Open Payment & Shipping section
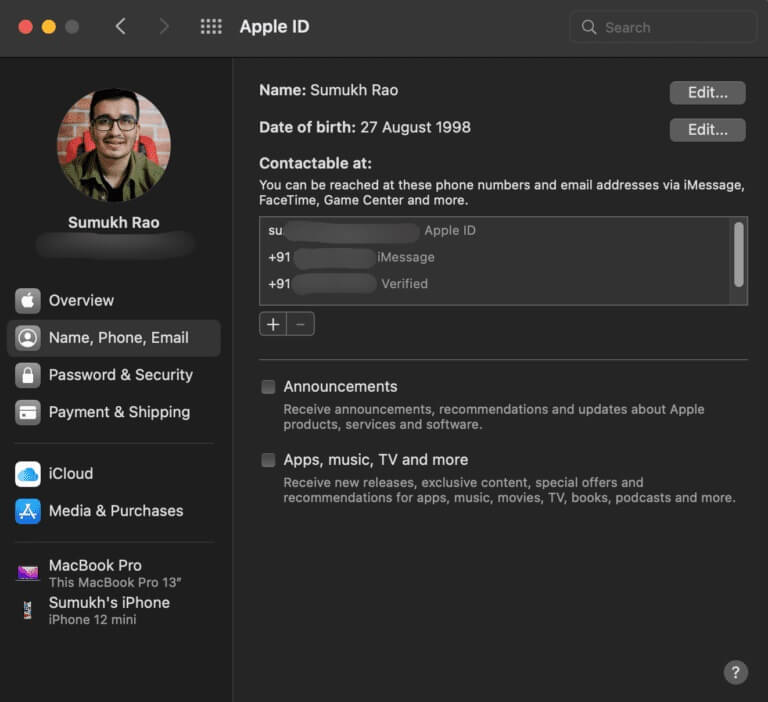 coord(114,412)
